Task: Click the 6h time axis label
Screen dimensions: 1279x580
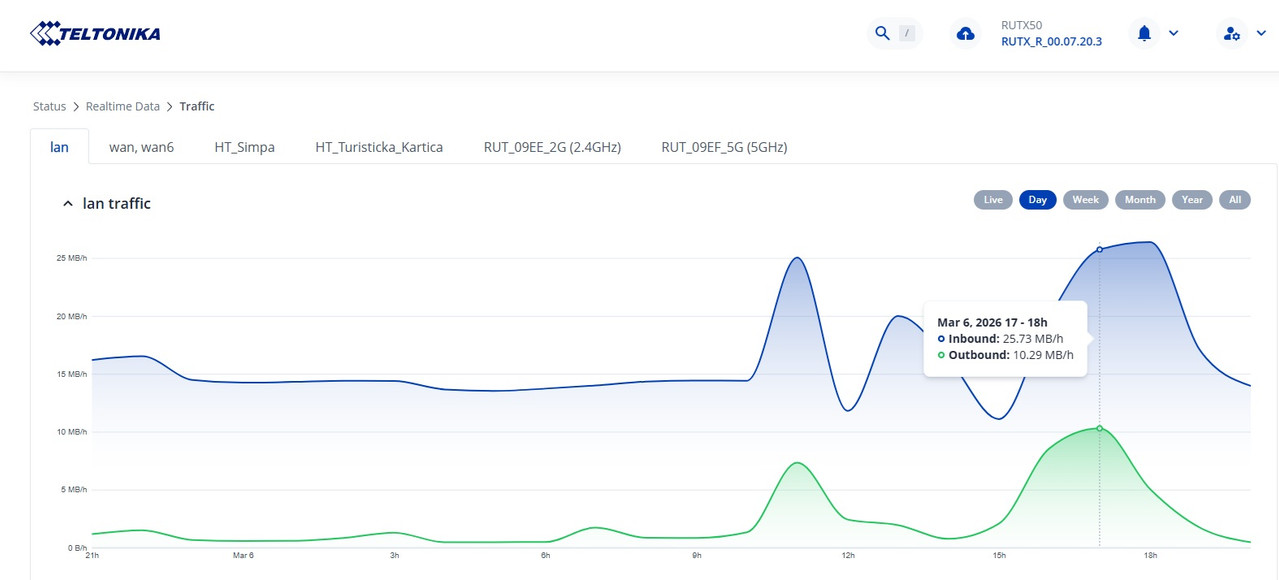Action: [546, 556]
